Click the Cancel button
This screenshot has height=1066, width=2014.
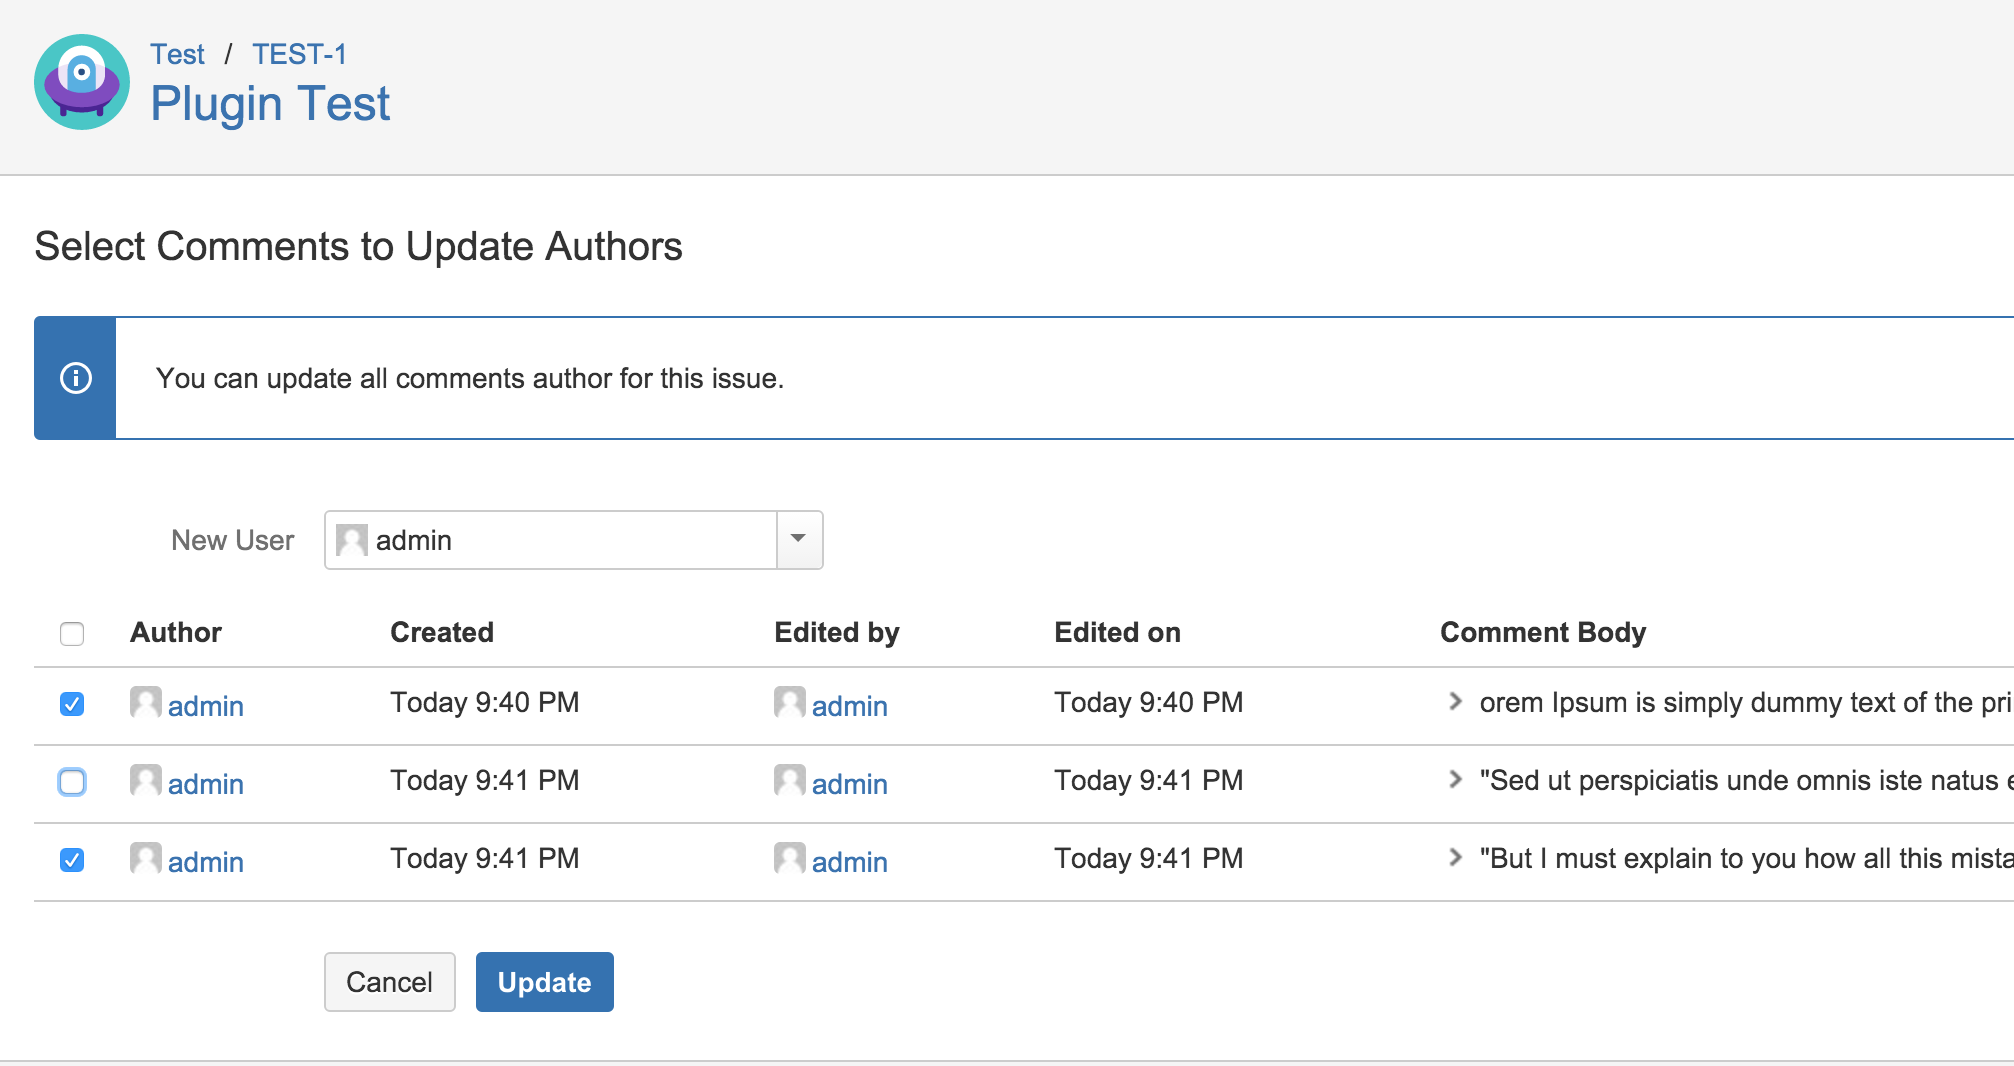pos(390,982)
